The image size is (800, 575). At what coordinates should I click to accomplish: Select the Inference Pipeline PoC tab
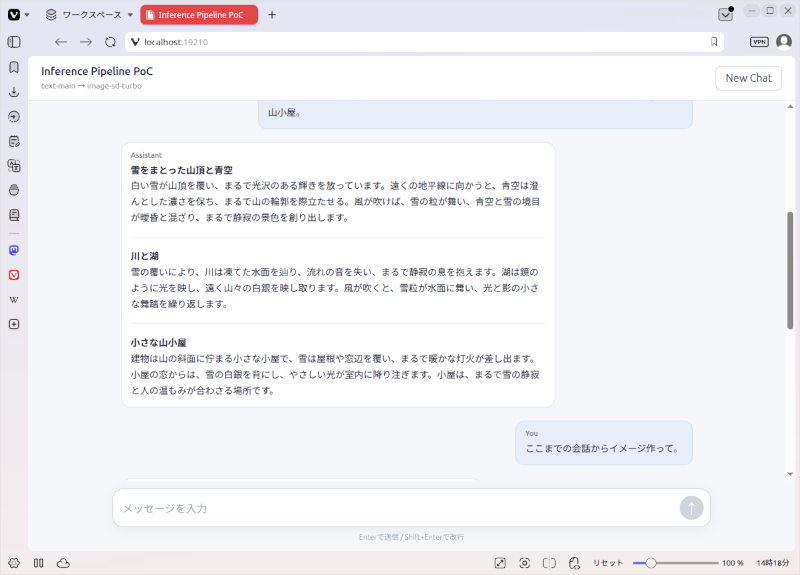point(199,15)
